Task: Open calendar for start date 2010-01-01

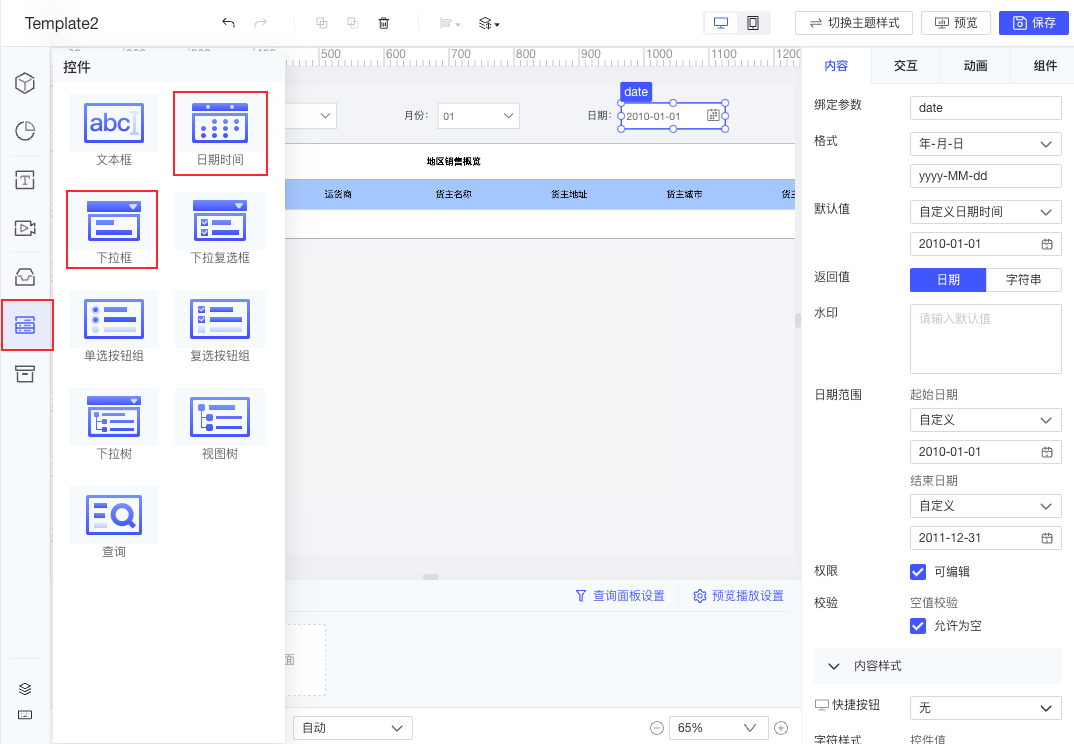Action: (1047, 452)
